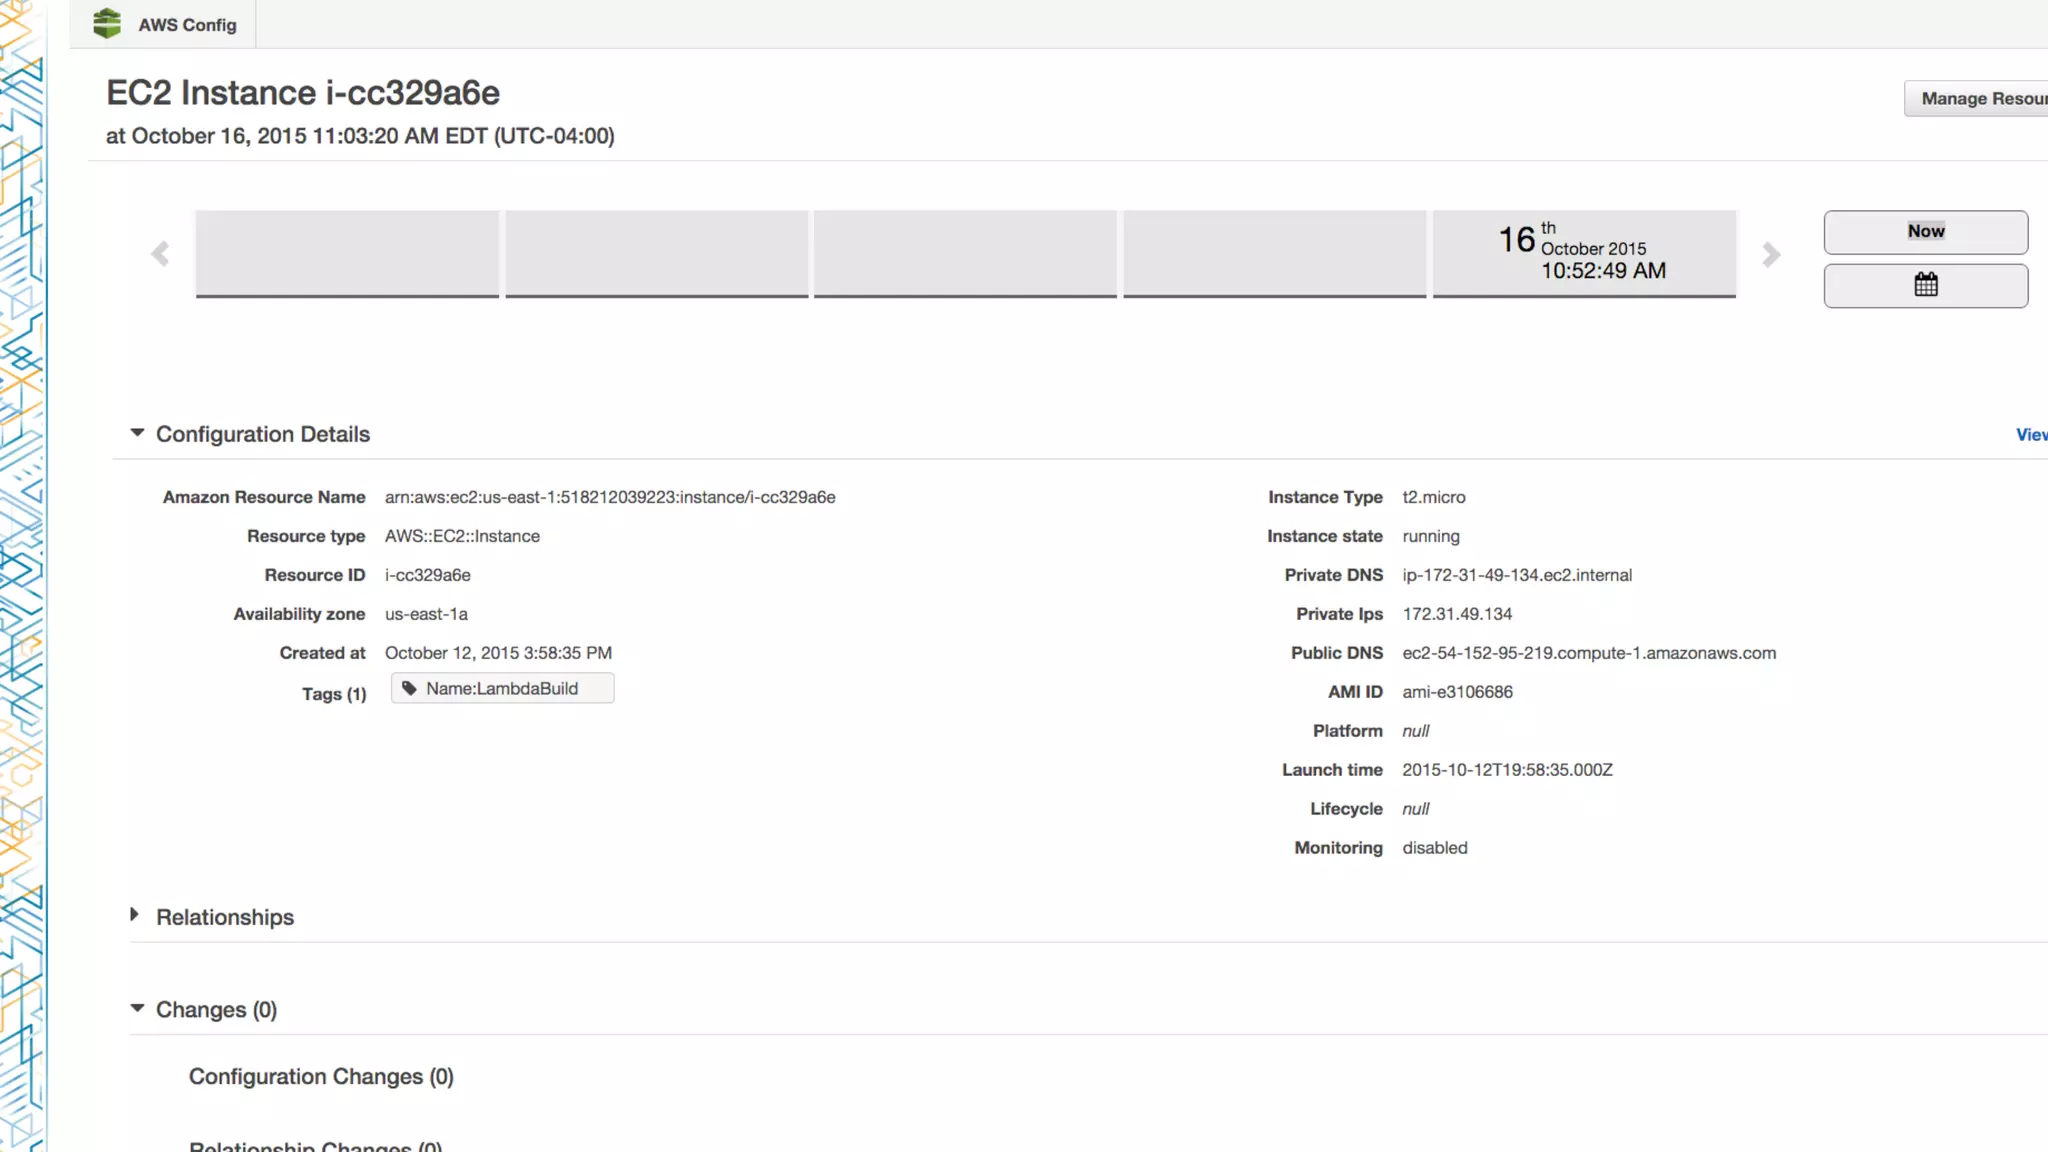Open the View details link
Screen dimensions: 2048x1152
[2030, 434]
